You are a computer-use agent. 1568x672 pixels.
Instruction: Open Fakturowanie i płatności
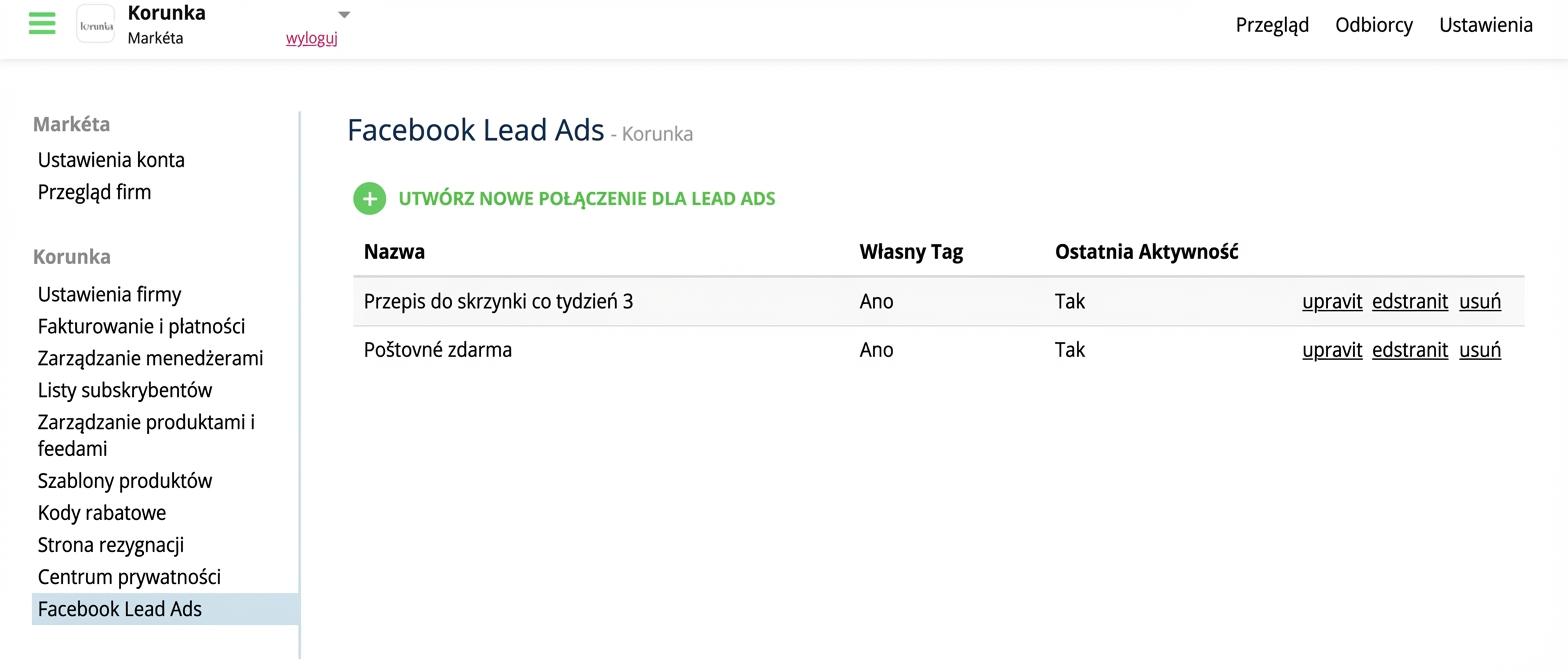(141, 326)
